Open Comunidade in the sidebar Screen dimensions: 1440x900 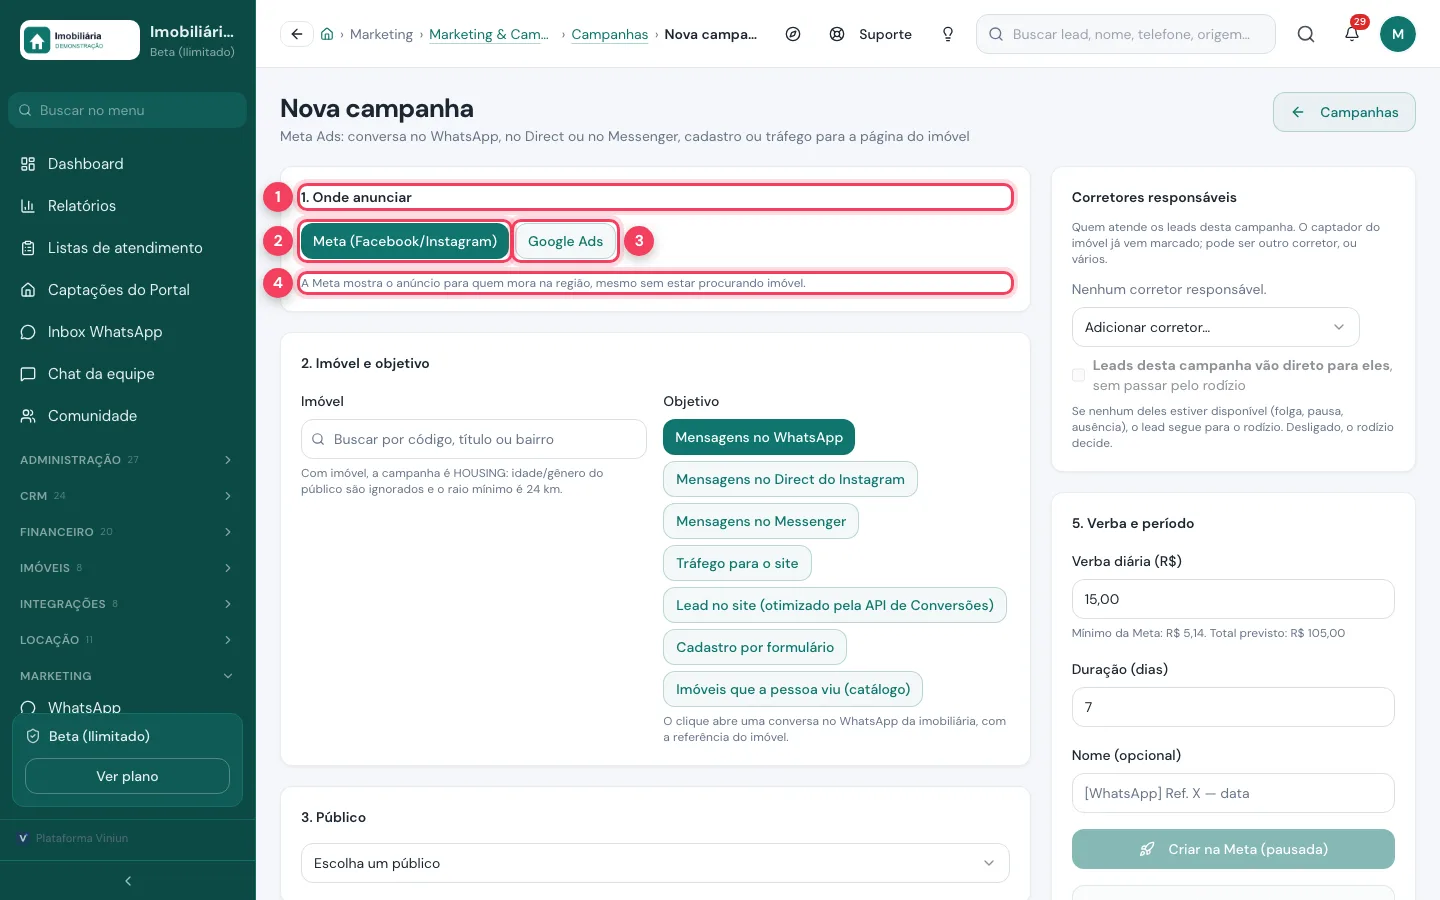[127, 416]
